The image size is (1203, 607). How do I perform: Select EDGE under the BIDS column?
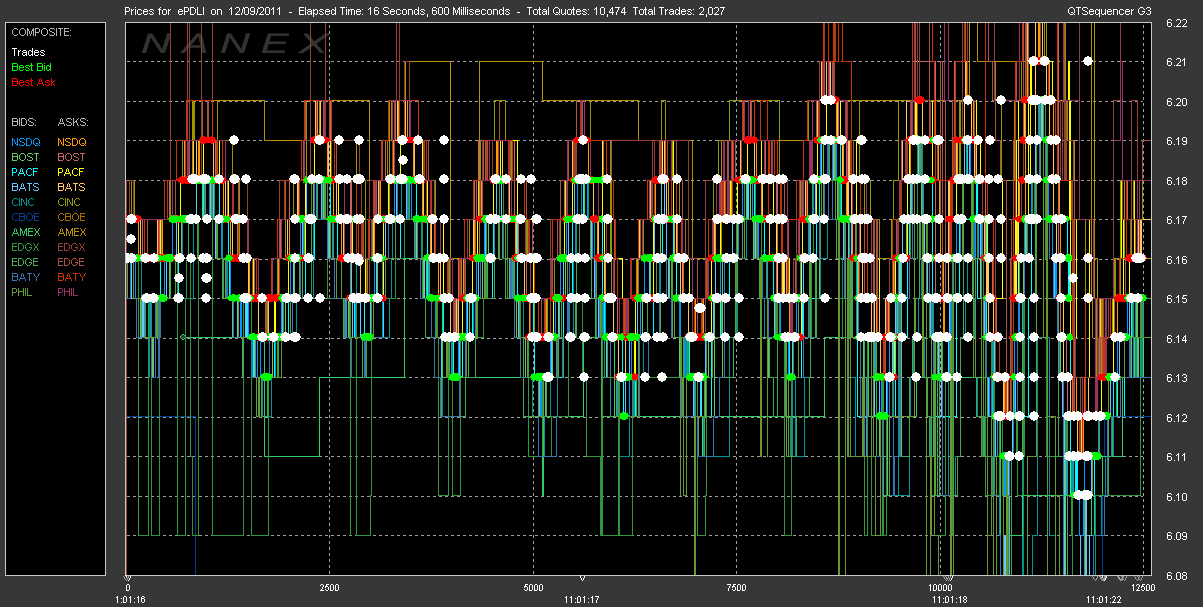(x=26, y=262)
